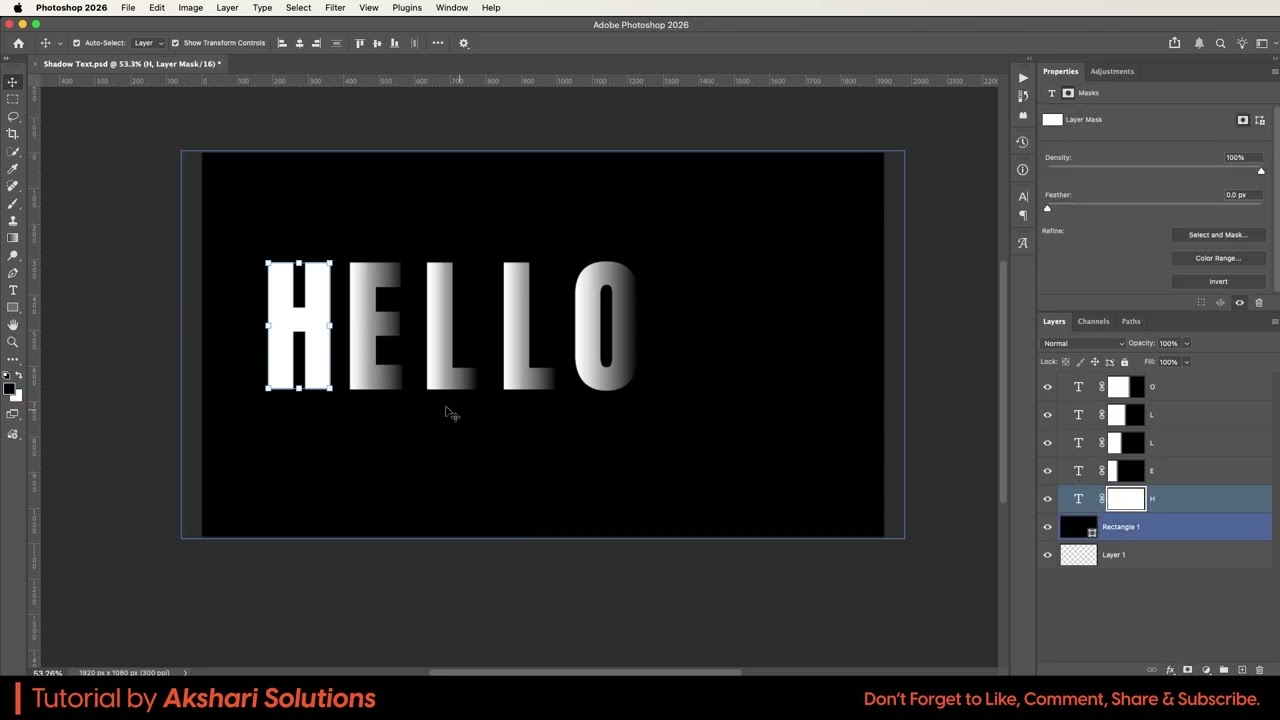Open the Fill dropdown arrow
The height and width of the screenshot is (720, 1280).
tap(1187, 362)
